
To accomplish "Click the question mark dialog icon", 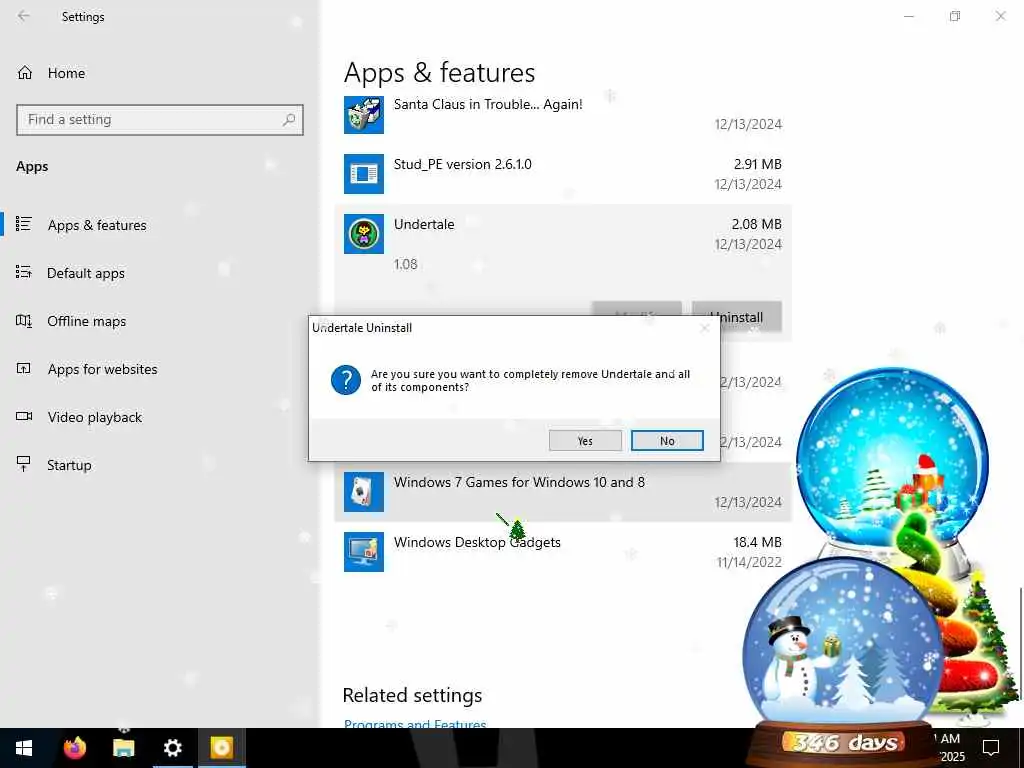I will tap(345, 380).
